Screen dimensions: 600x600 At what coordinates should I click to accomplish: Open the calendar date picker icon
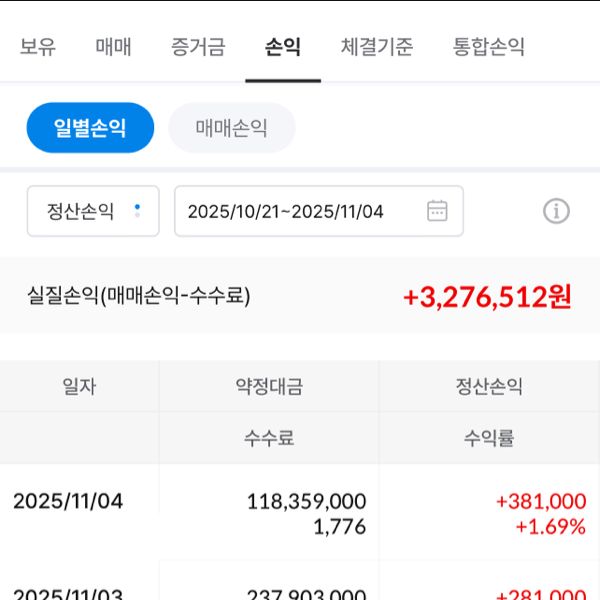(x=437, y=211)
